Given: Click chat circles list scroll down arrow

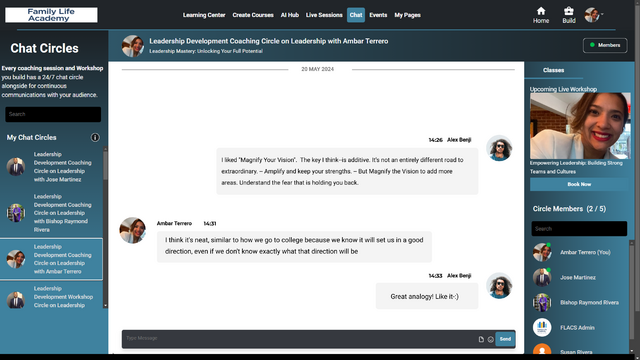Looking at the screenshot, I should (x=105, y=305).
